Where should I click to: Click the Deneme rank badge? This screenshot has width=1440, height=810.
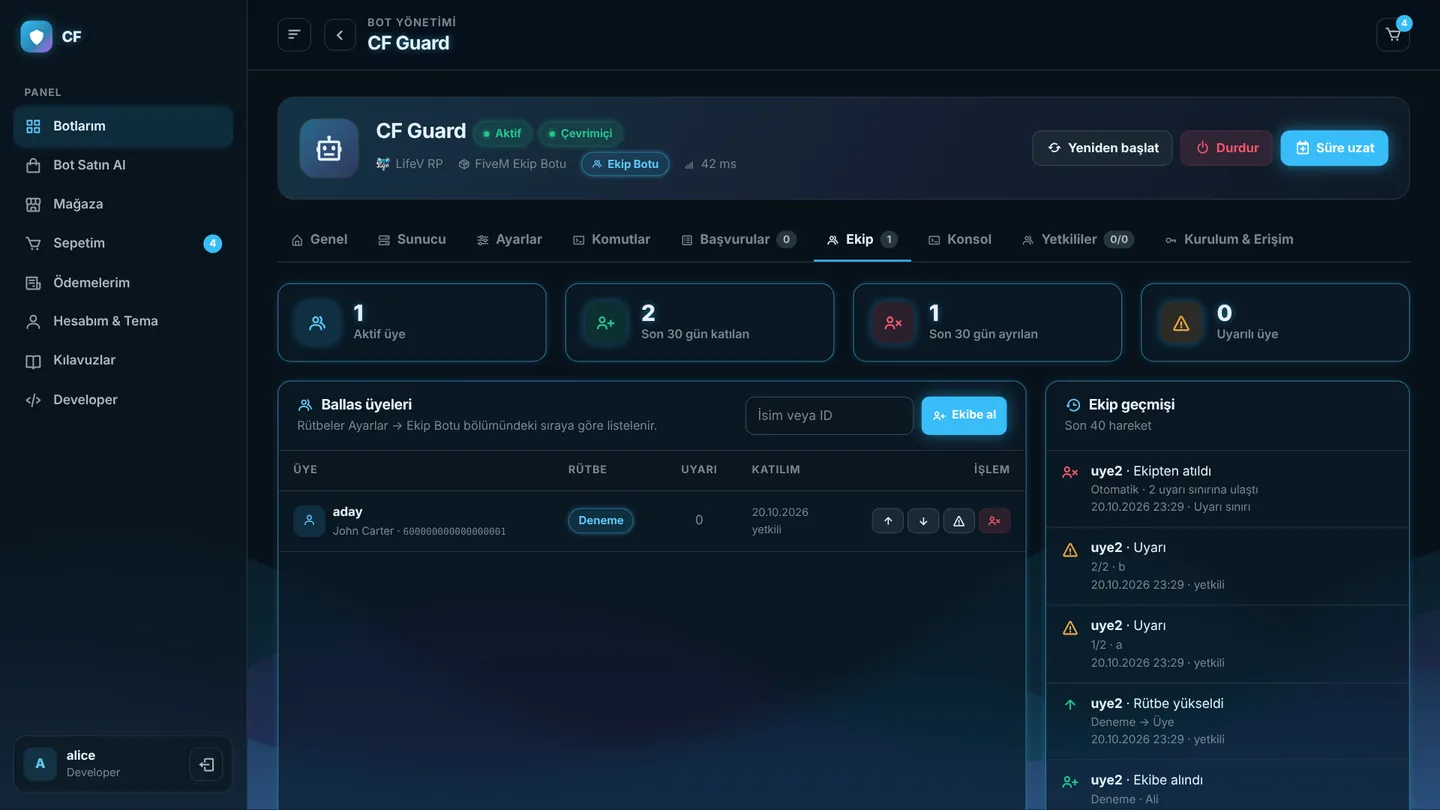point(601,521)
